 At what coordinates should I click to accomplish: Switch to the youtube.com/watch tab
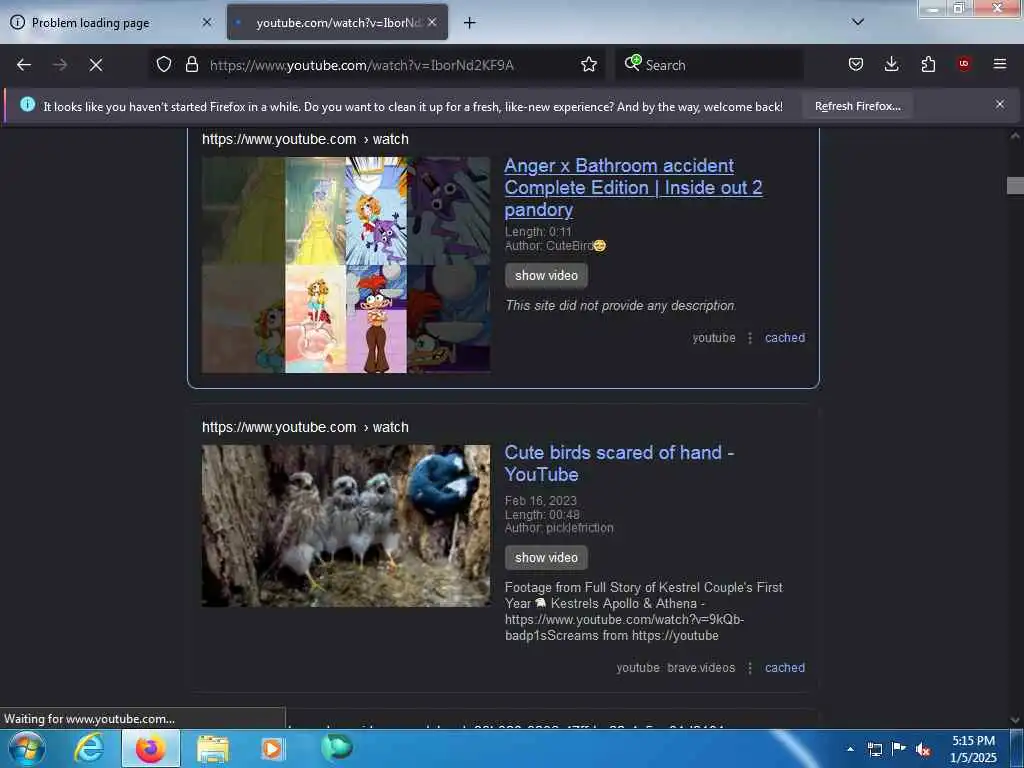click(338, 22)
